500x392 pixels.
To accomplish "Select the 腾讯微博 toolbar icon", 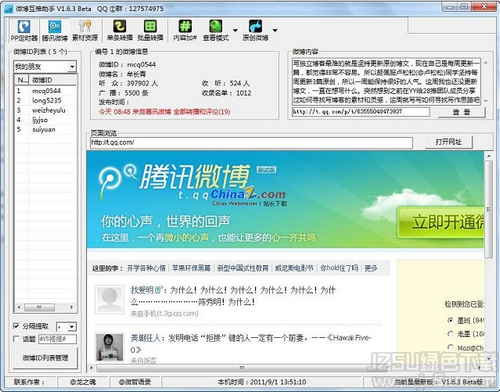I will point(55,31).
